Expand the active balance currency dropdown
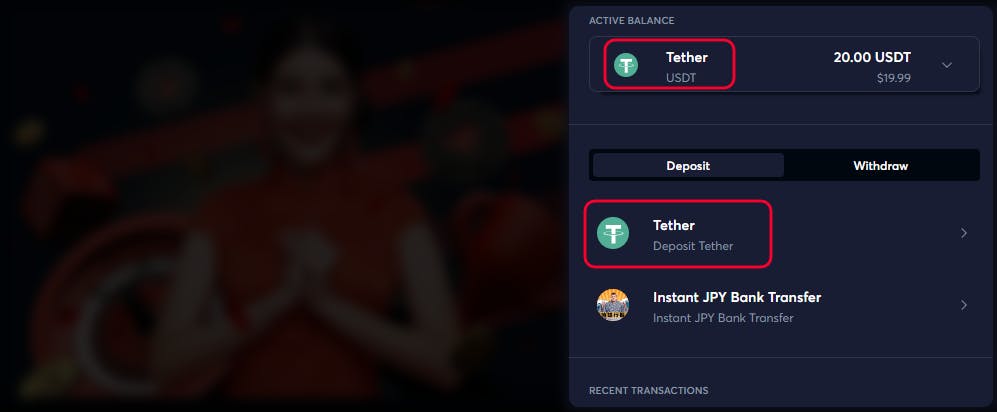This screenshot has height=412, width=997. tap(947, 65)
